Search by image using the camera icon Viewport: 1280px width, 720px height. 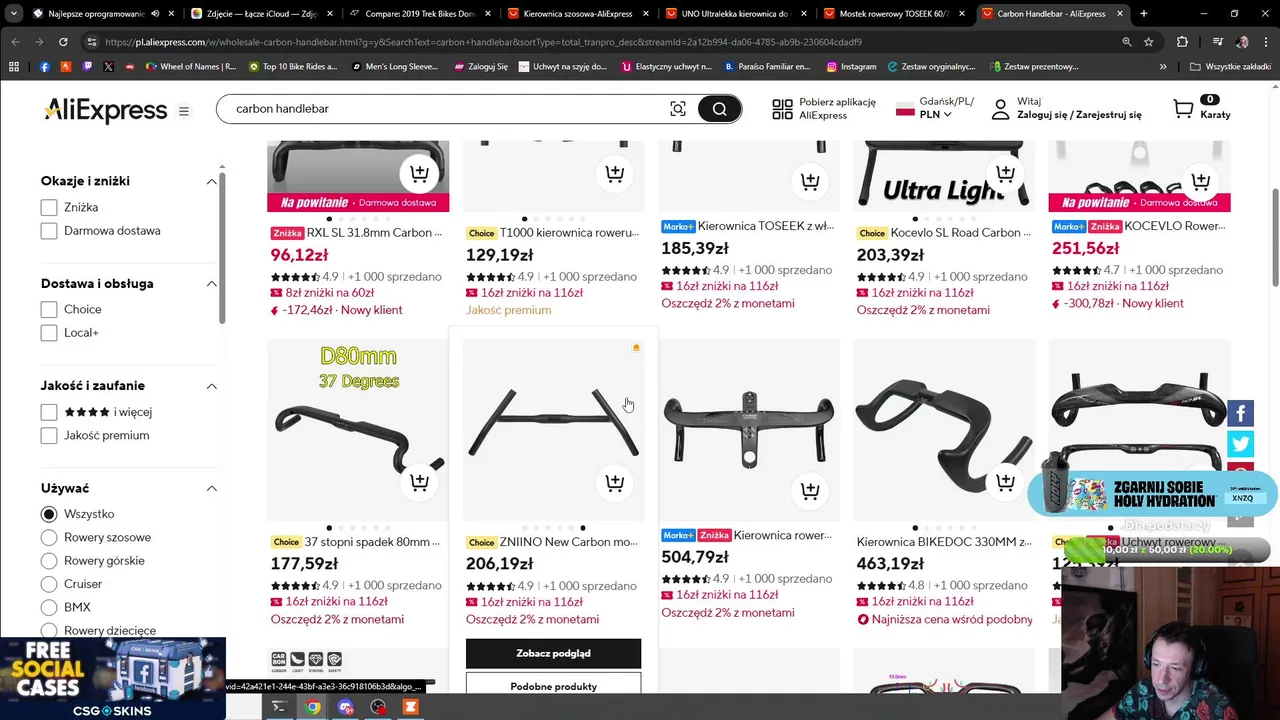coord(678,109)
